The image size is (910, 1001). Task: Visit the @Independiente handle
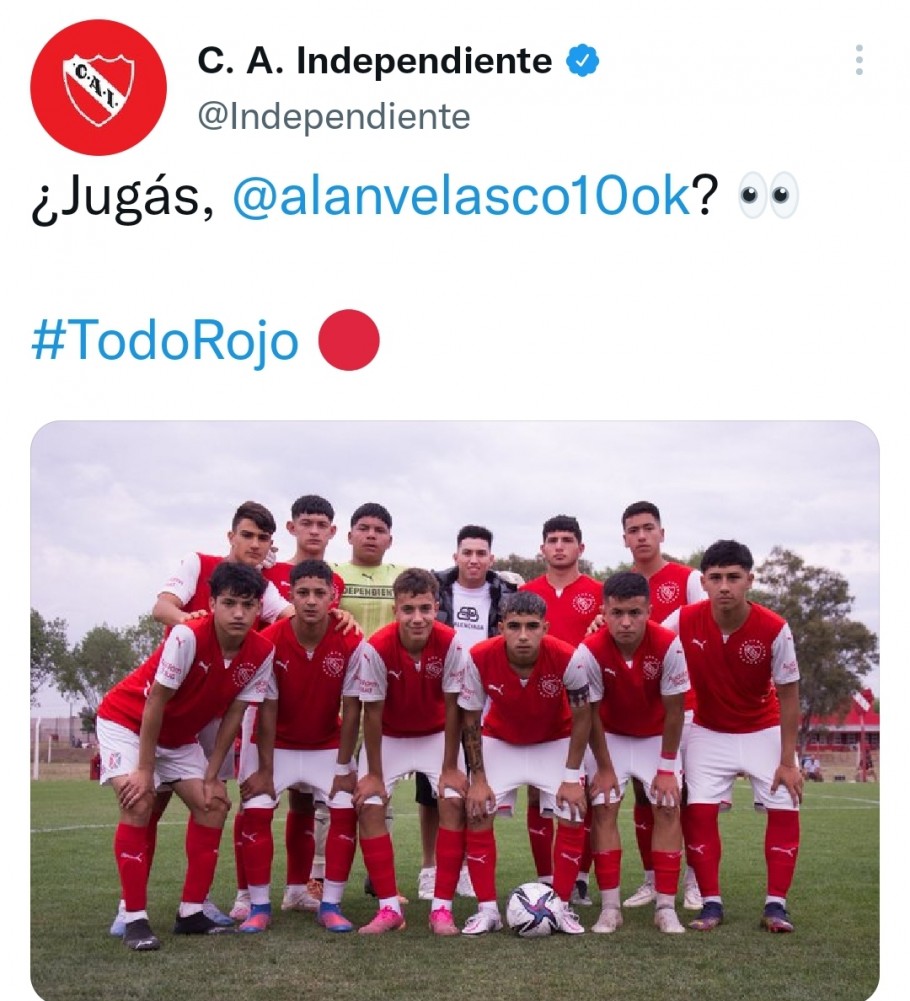pos(334,116)
